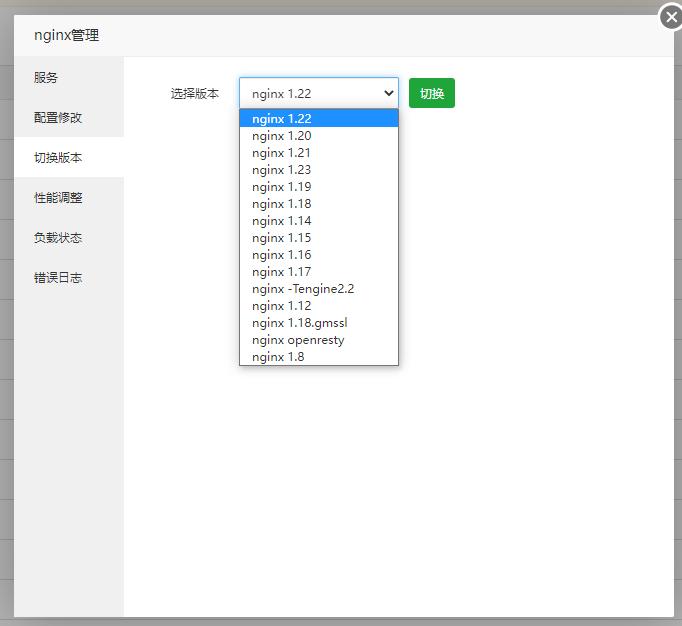682x626 pixels.
Task: Pick nginx 1.21 from dropdown
Action: [282, 153]
